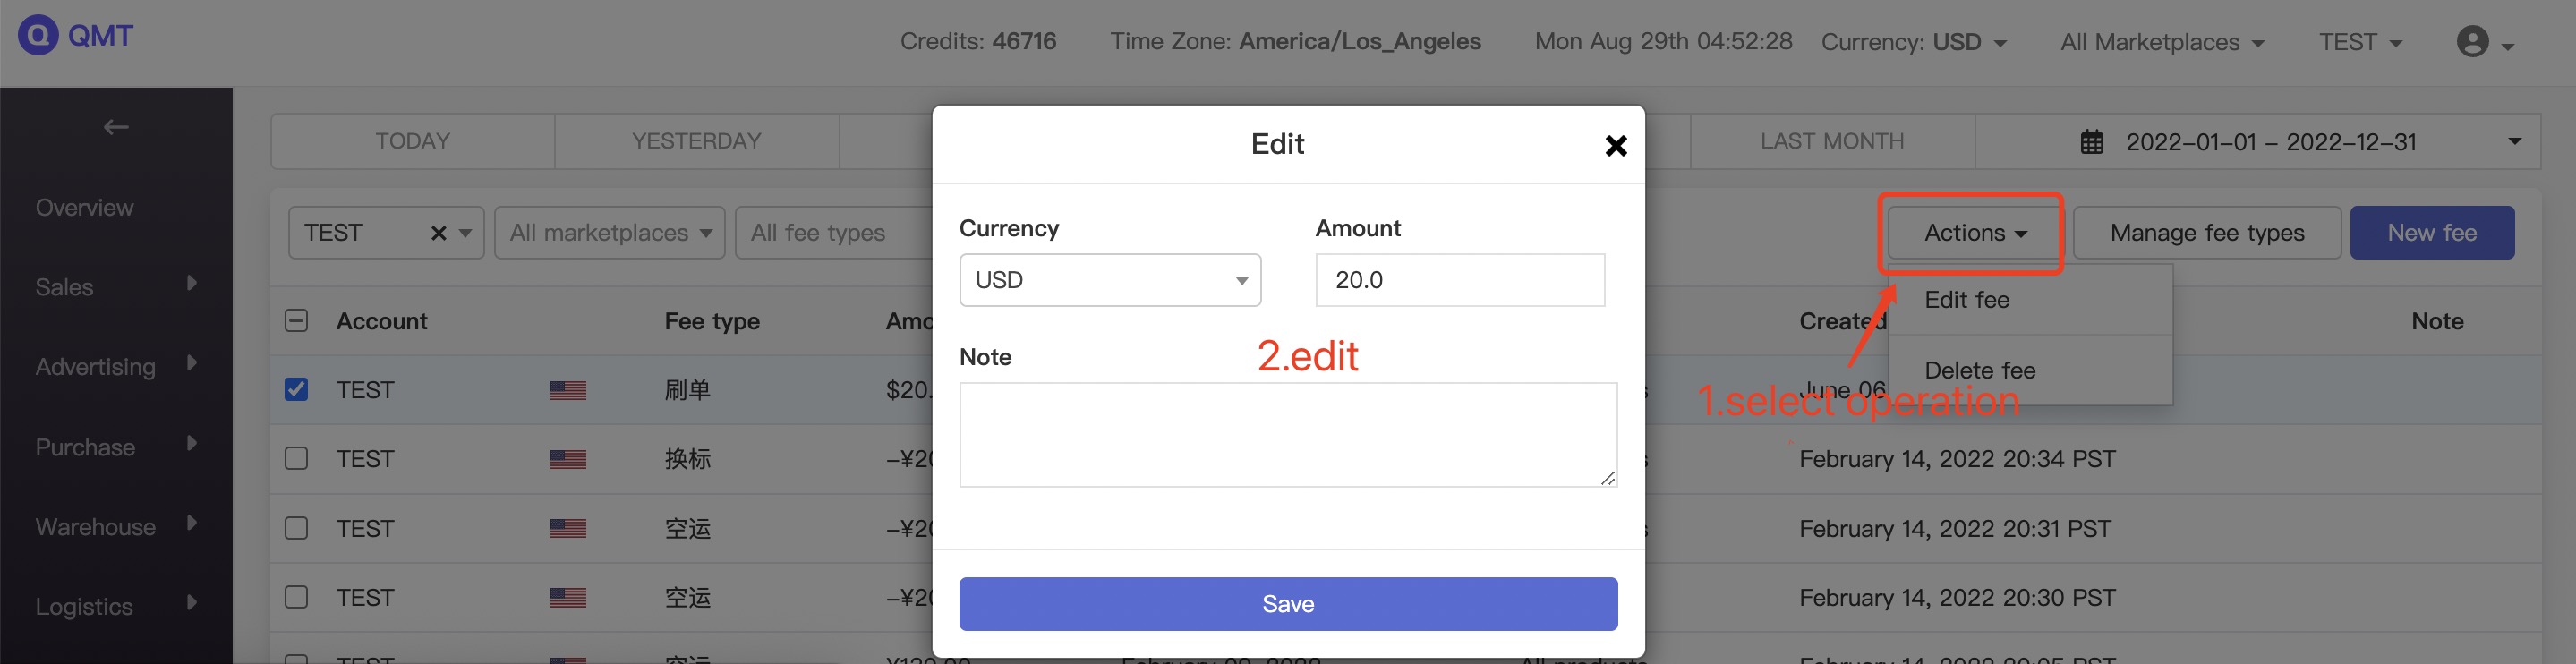Image resolution: width=2576 pixels, height=664 pixels.
Task: Click the calendar icon in date range
Action: tap(2091, 142)
